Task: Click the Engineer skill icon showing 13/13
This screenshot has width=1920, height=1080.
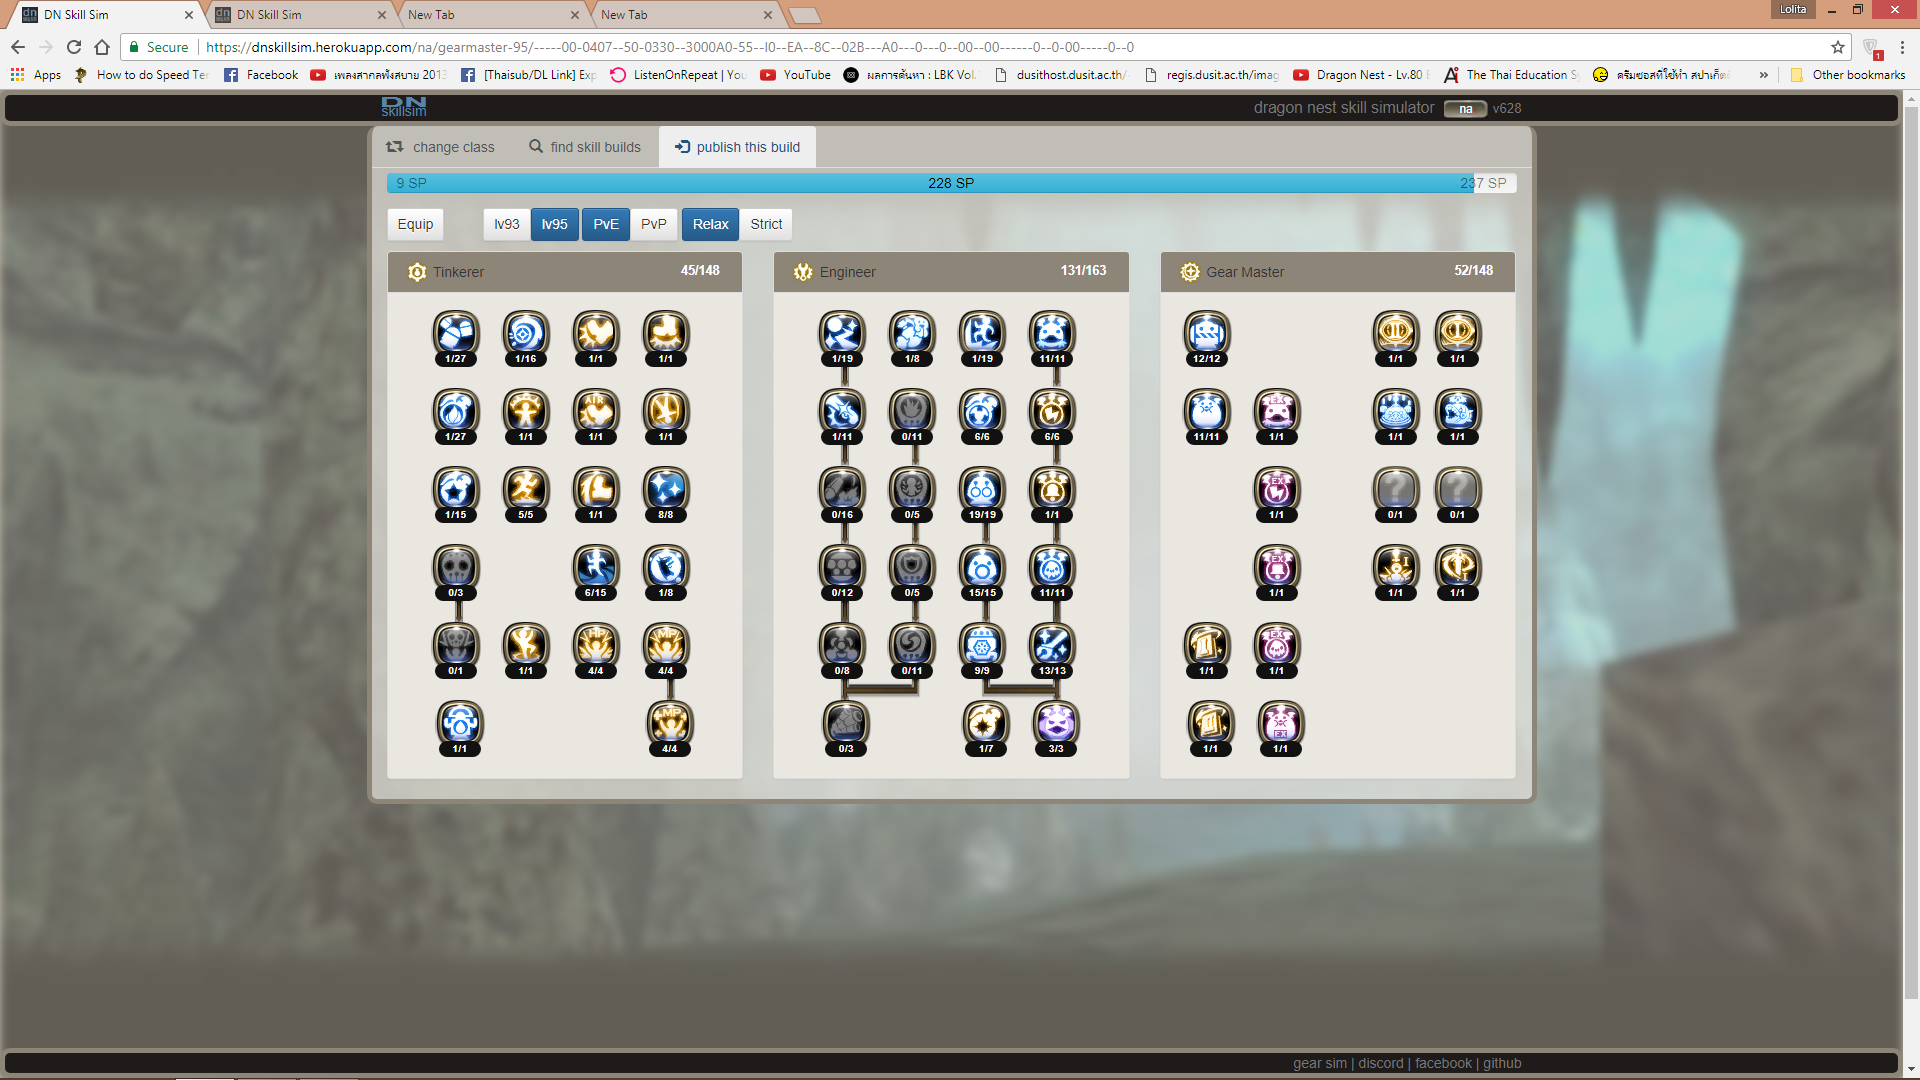Action: click(1052, 646)
